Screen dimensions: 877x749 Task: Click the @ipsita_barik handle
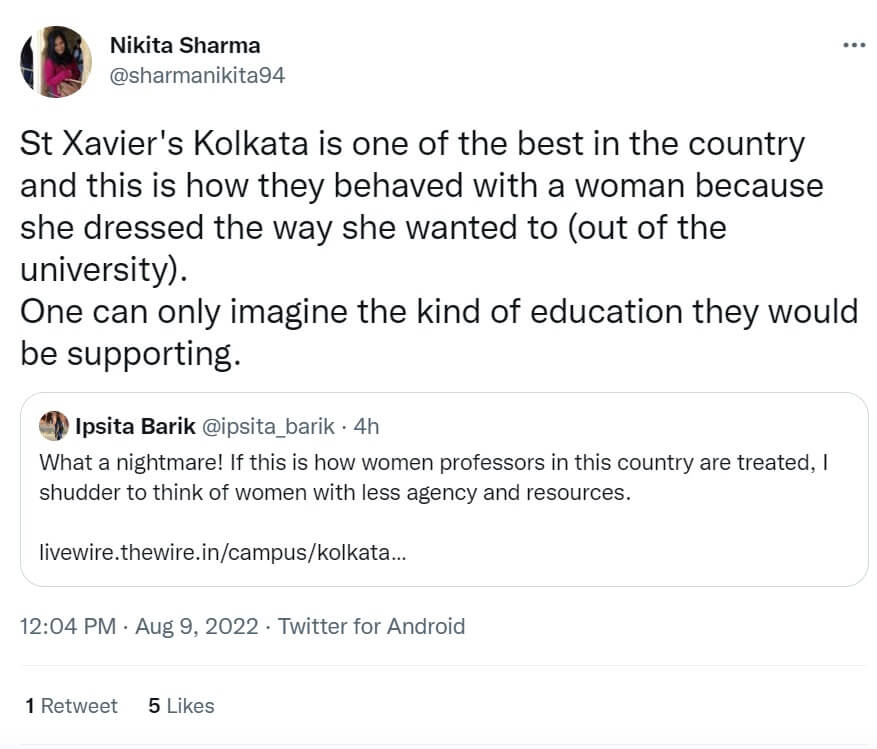pyautogui.click(x=268, y=427)
